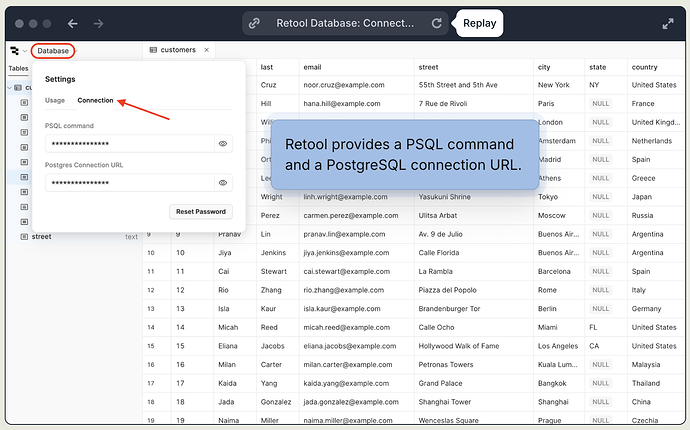Image resolution: width=690 pixels, height=430 pixels.
Task: Click the link icon in address bar
Action: tap(254, 23)
